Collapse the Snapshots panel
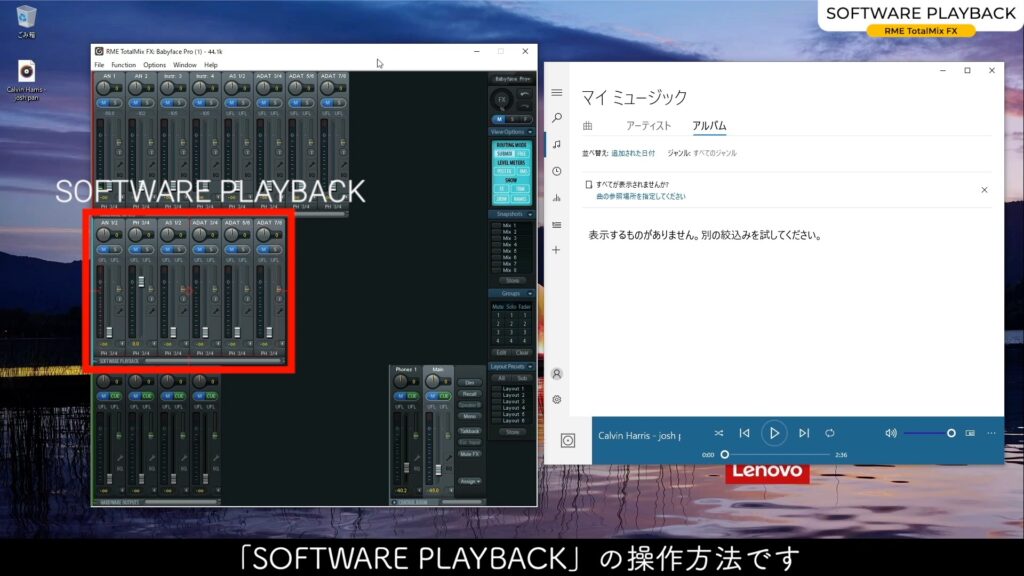Screen dimensions: 1024x576 coord(530,214)
